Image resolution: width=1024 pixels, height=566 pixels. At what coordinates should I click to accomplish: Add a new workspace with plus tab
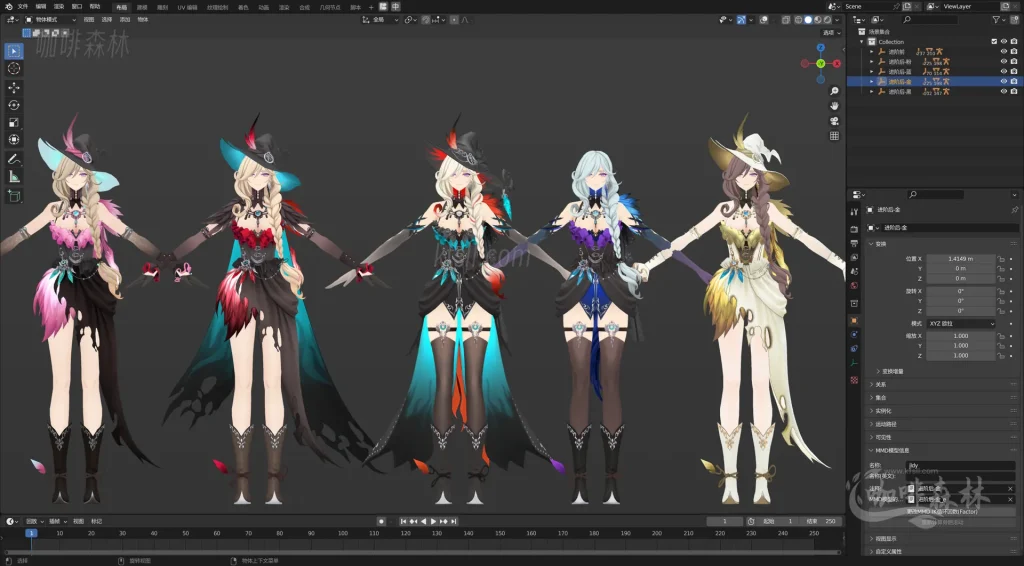[372, 7]
